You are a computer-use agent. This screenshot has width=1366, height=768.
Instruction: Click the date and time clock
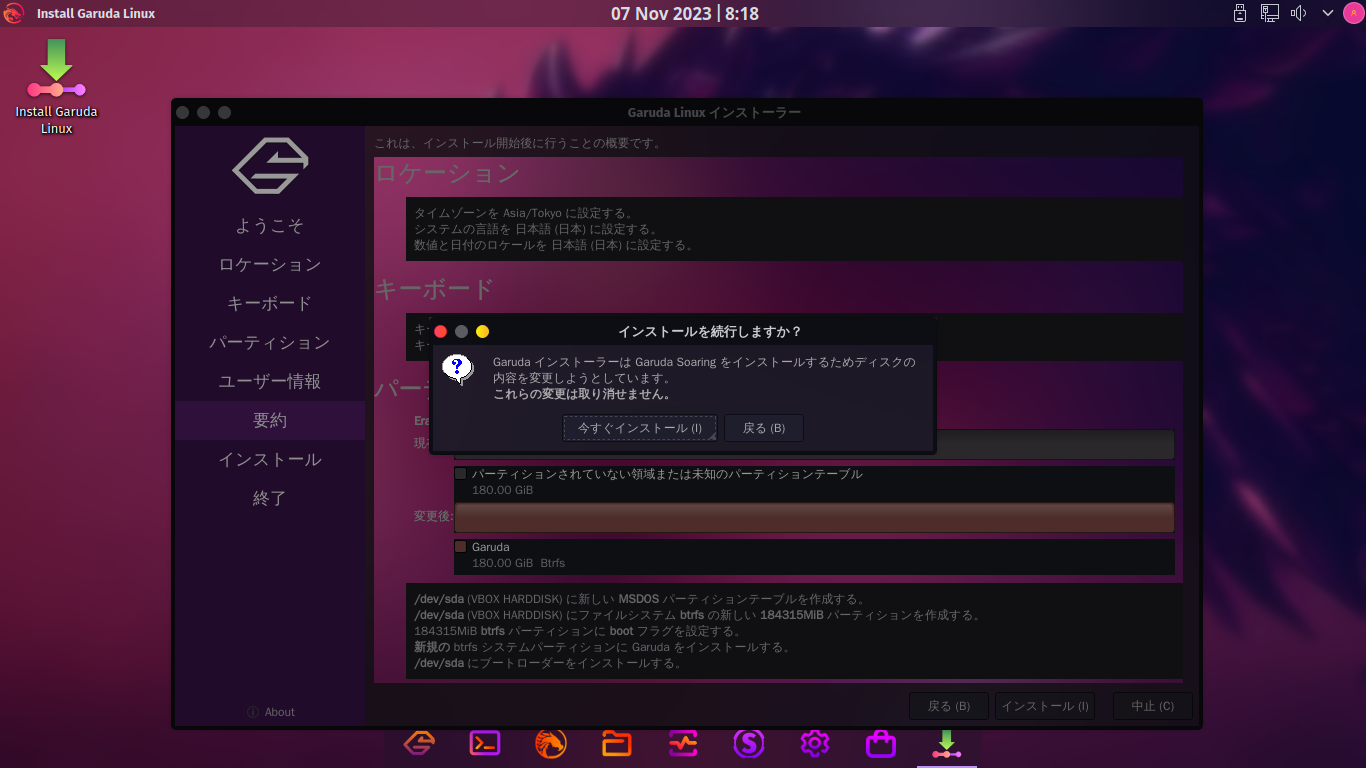[x=685, y=14]
